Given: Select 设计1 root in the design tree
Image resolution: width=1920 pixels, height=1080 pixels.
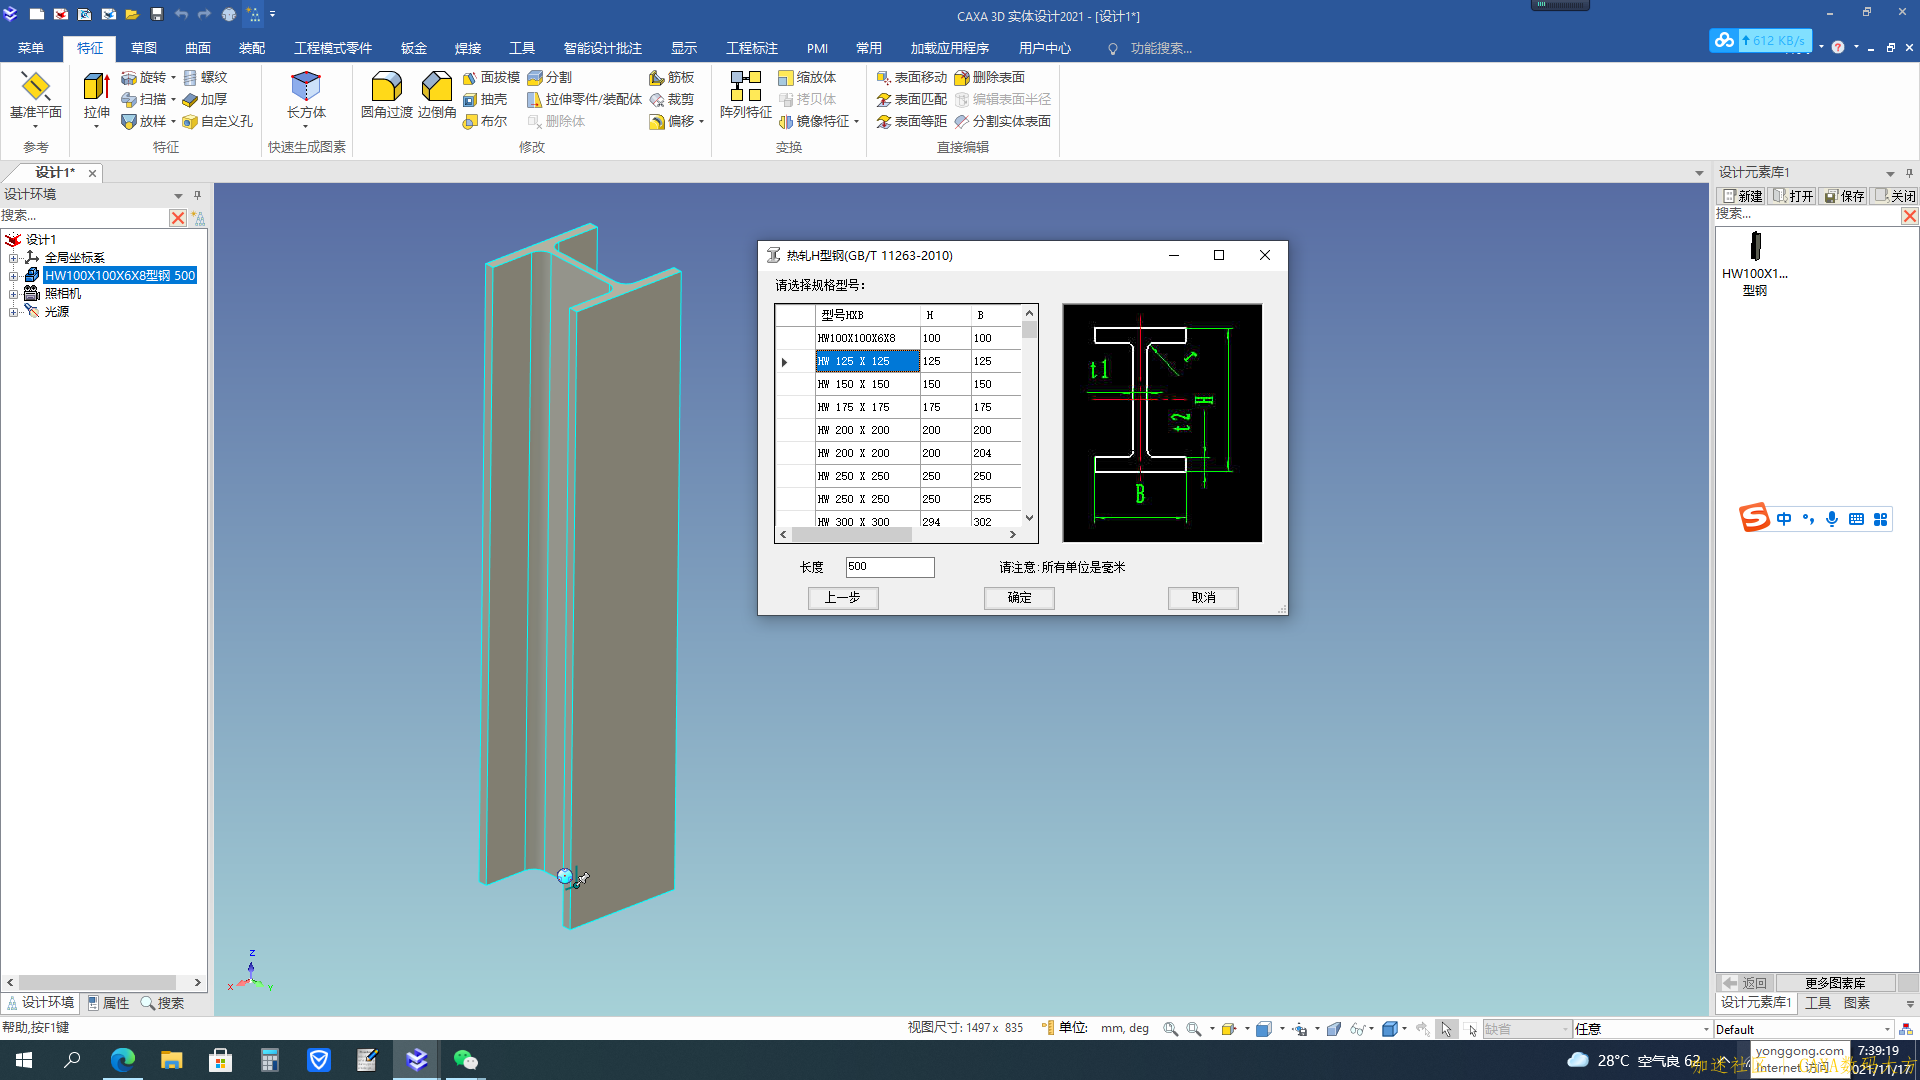Looking at the screenshot, I should pos(41,240).
